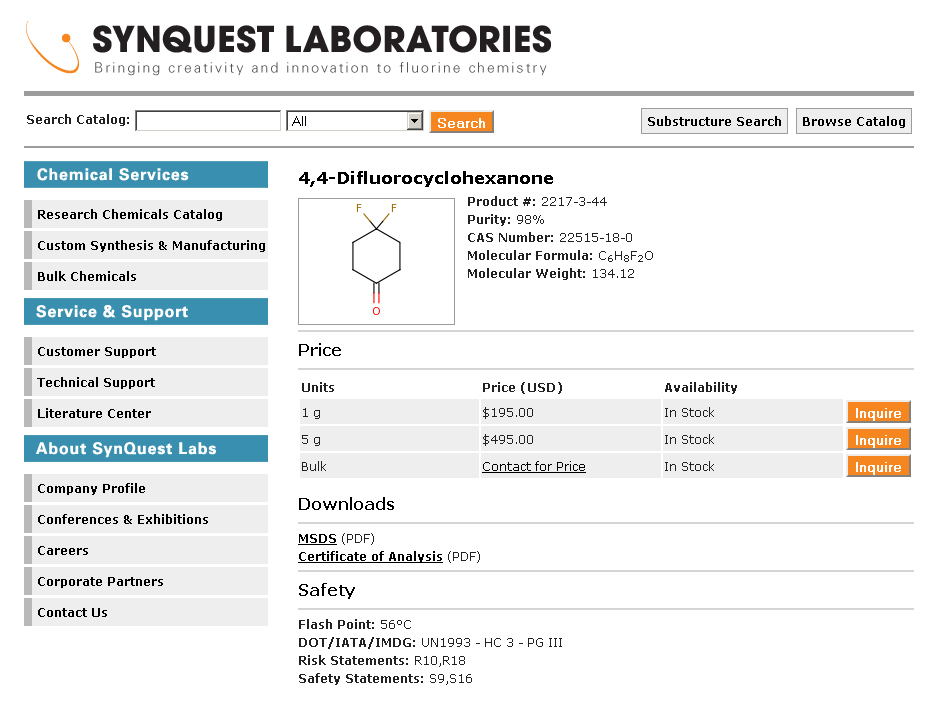
Task: View the Company Profile
Action: tap(93, 488)
